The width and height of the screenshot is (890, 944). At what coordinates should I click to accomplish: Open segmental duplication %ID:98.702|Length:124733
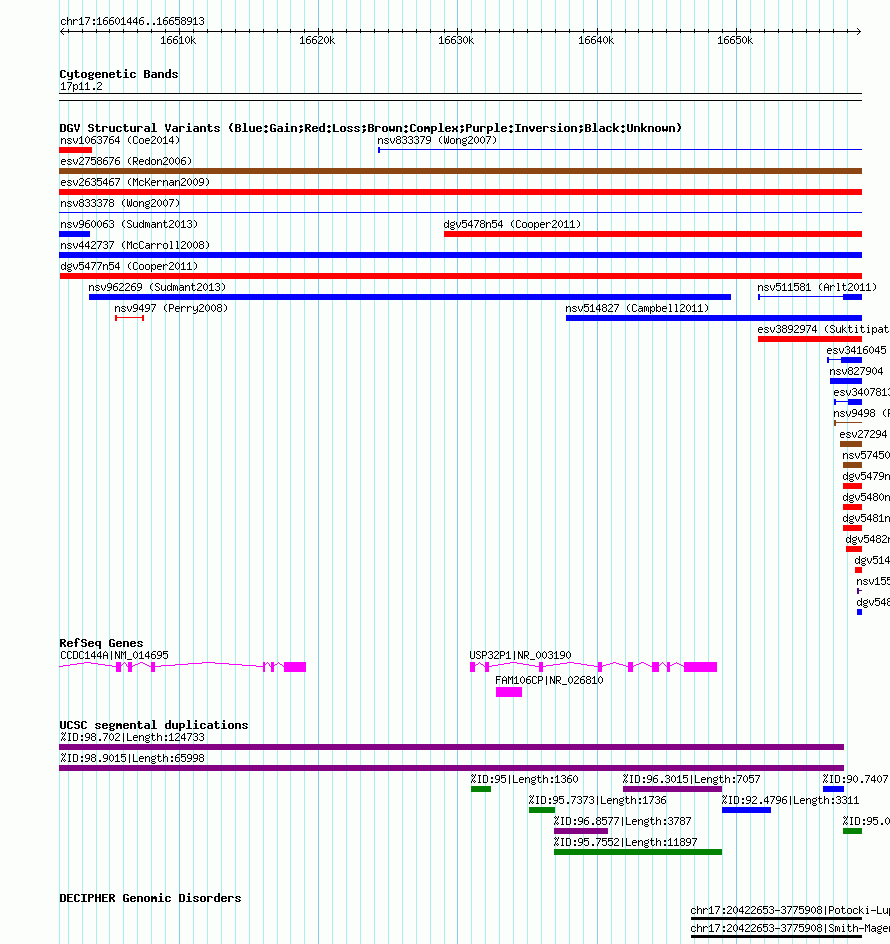pyautogui.click(x=452, y=747)
